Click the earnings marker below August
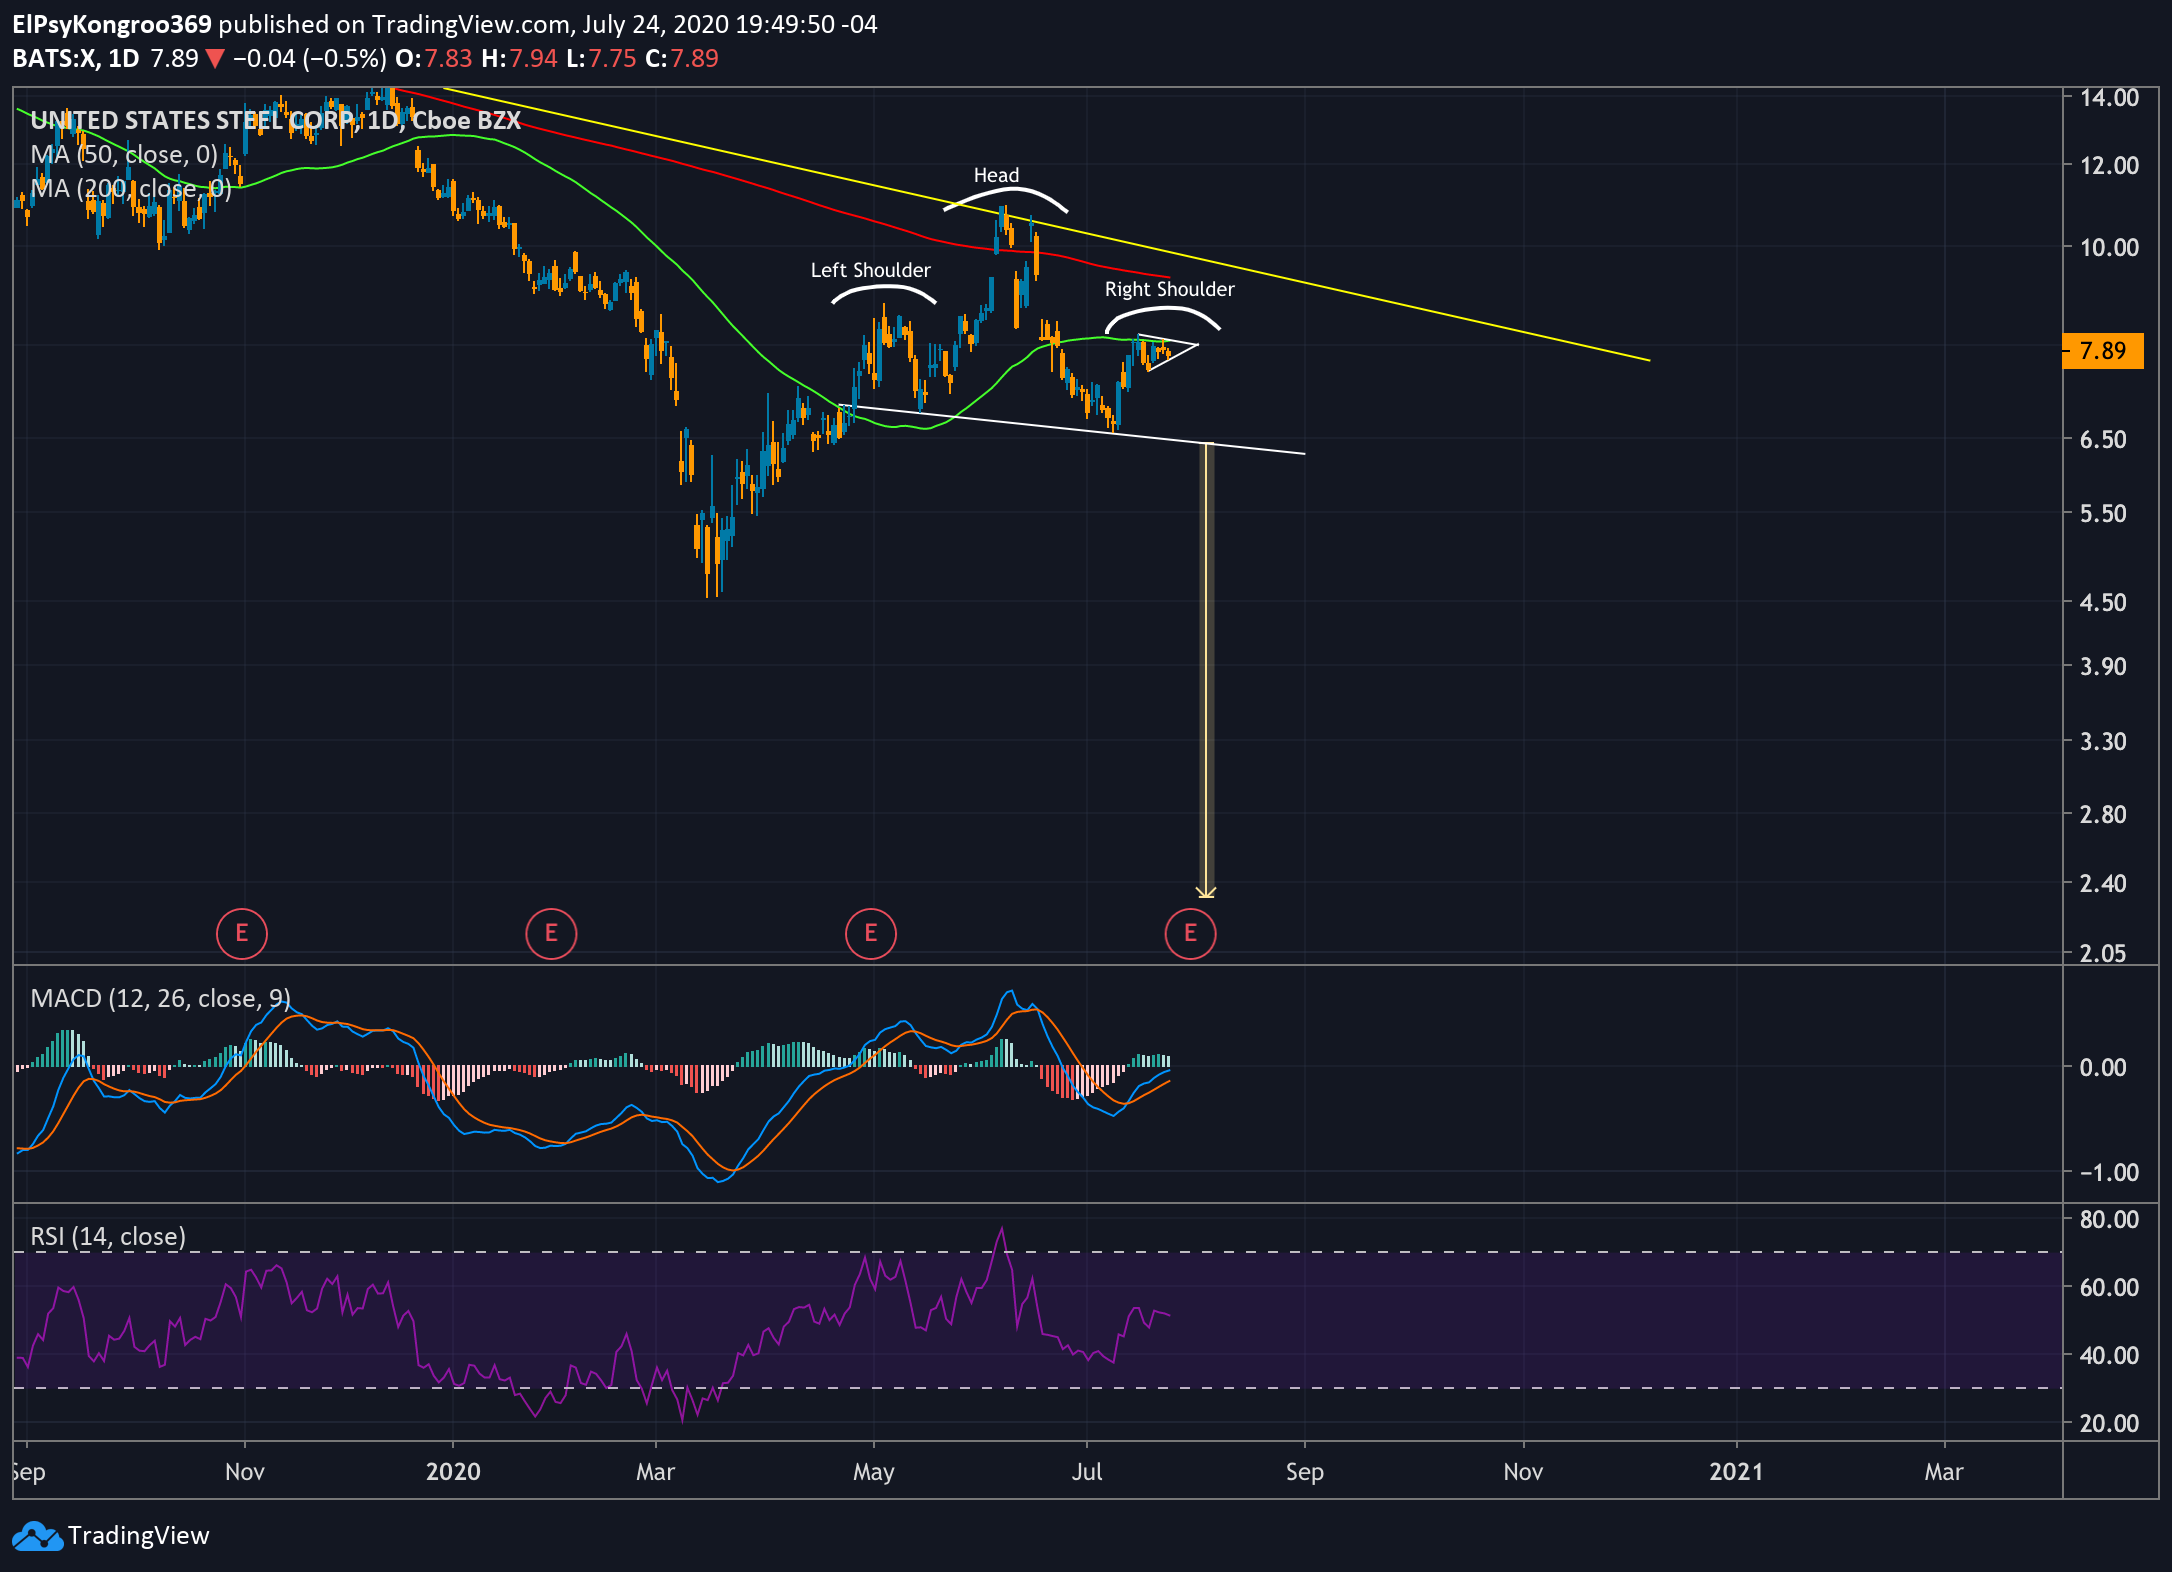This screenshot has height=1572, width=2172. tap(1190, 933)
